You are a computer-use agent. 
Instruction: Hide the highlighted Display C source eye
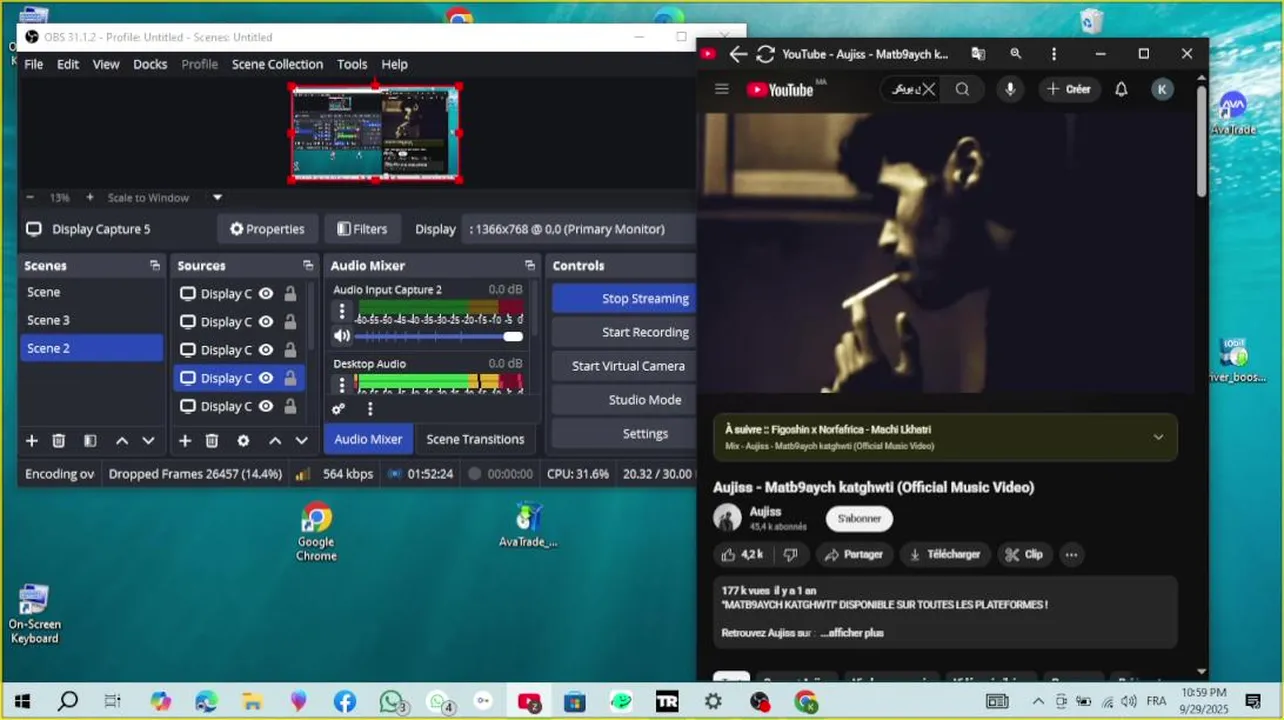(266, 378)
